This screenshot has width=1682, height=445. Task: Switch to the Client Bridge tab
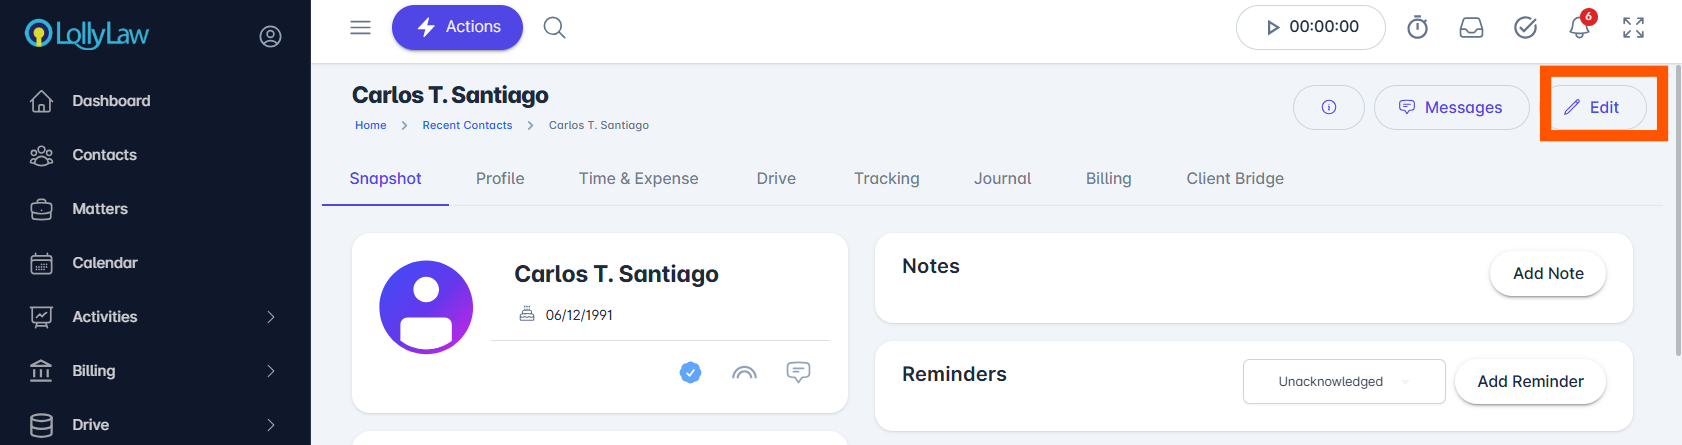point(1235,178)
